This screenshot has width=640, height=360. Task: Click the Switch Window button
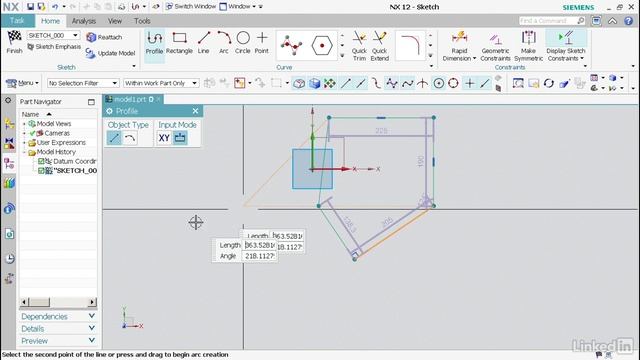coord(191,7)
